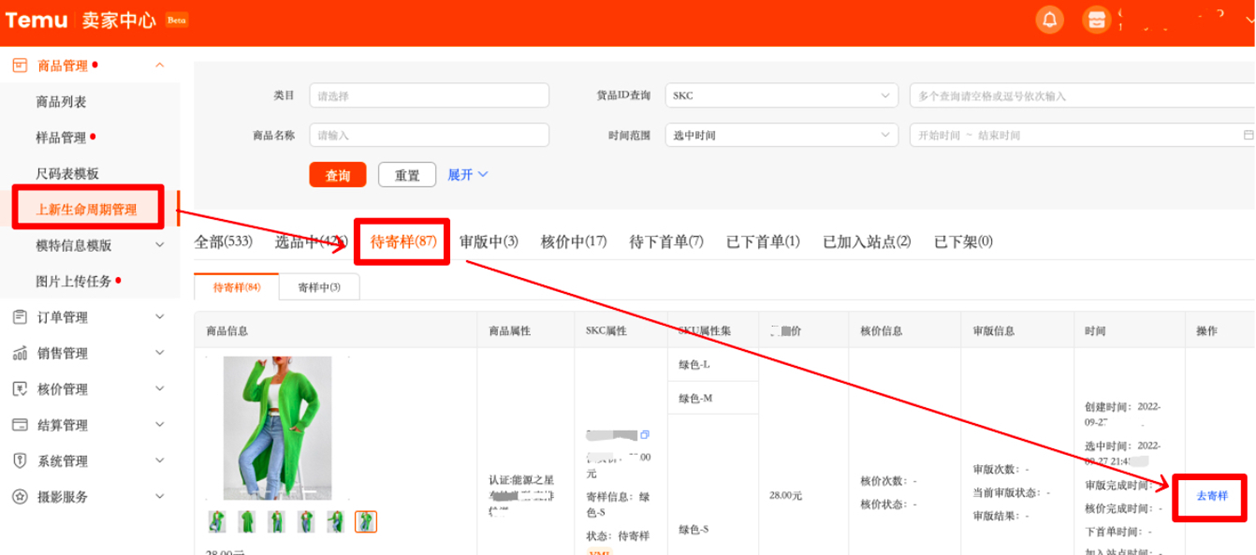Click the notification bell icon
Viewport: 1256px width, 555px height.
(1049, 20)
